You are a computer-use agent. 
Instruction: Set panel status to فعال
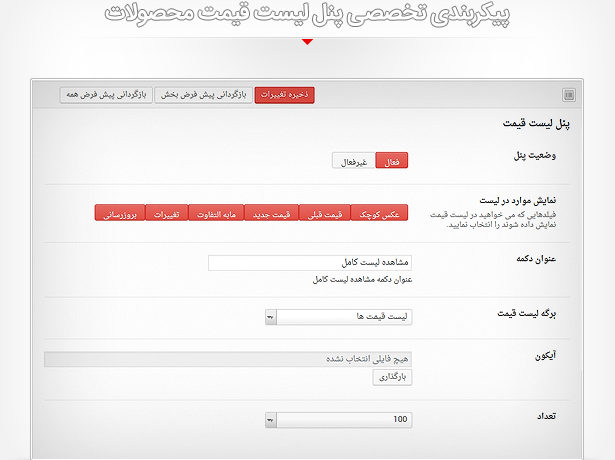point(392,161)
